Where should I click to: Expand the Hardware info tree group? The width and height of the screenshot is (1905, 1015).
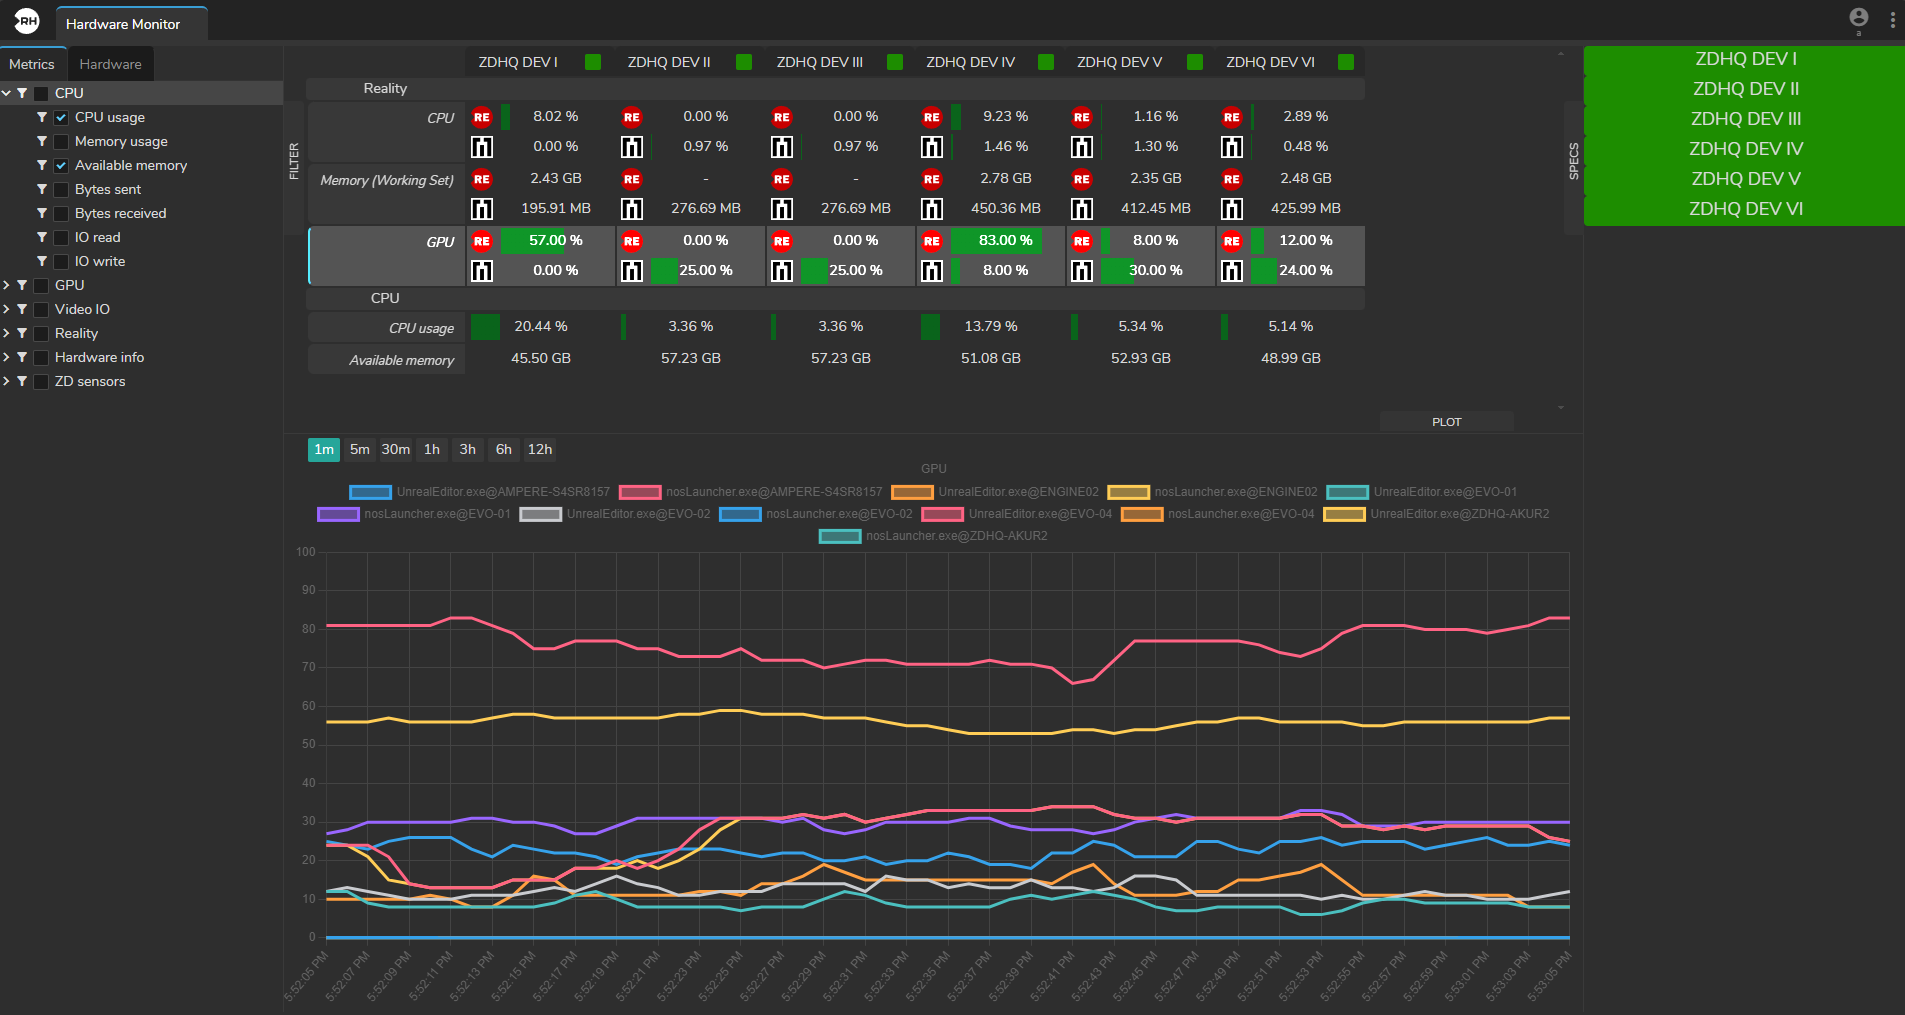[x=7, y=357]
